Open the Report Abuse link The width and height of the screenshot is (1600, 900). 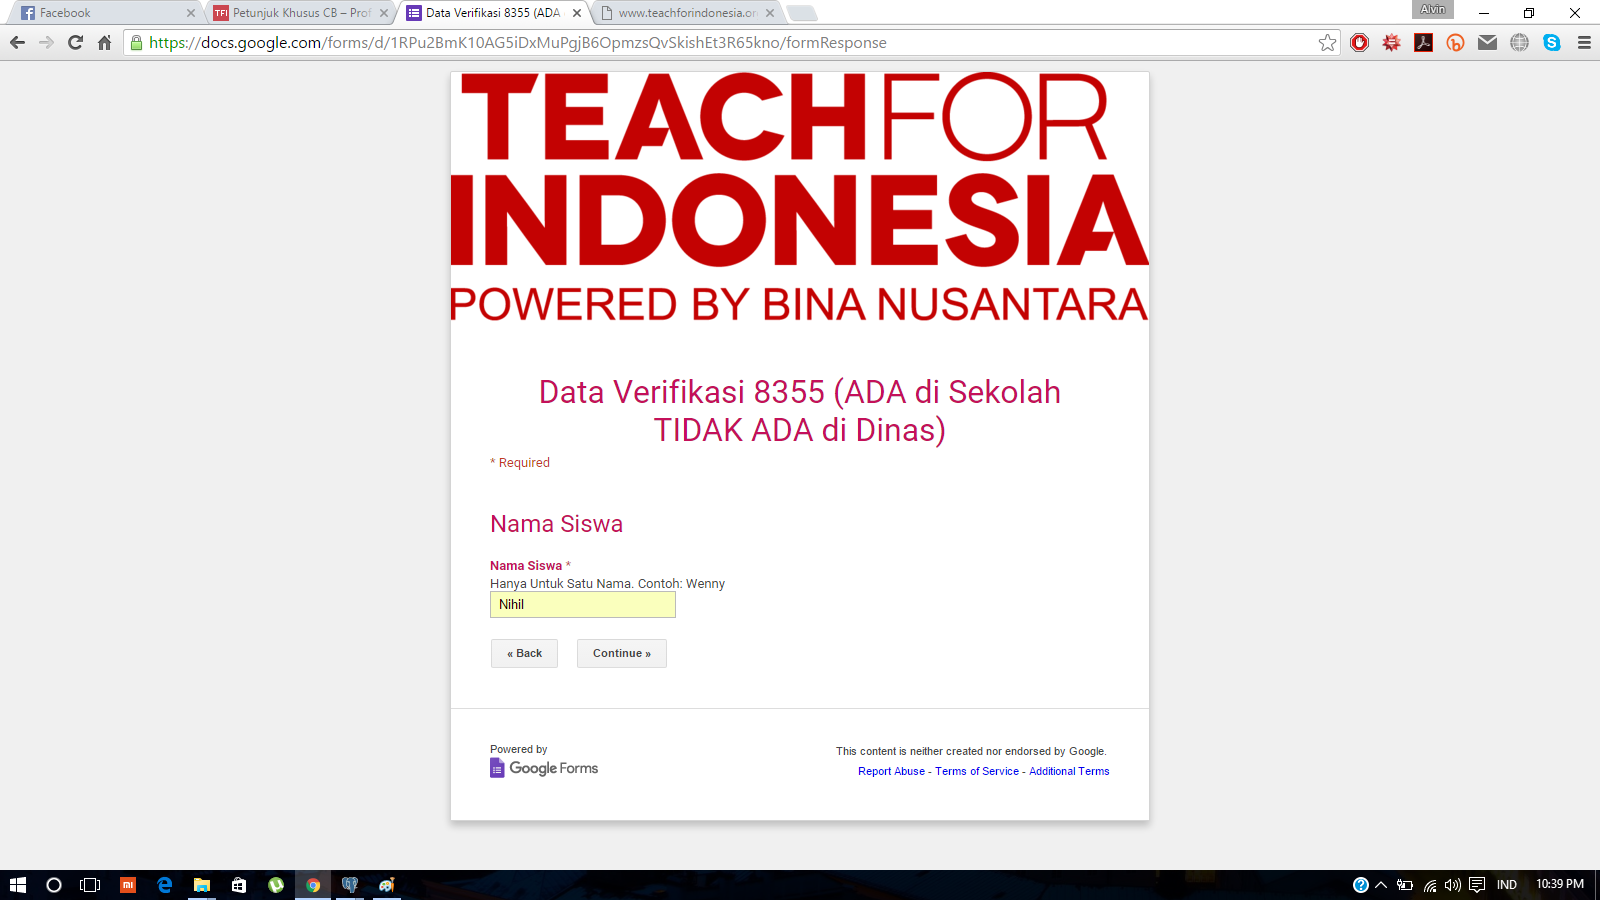point(891,771)
